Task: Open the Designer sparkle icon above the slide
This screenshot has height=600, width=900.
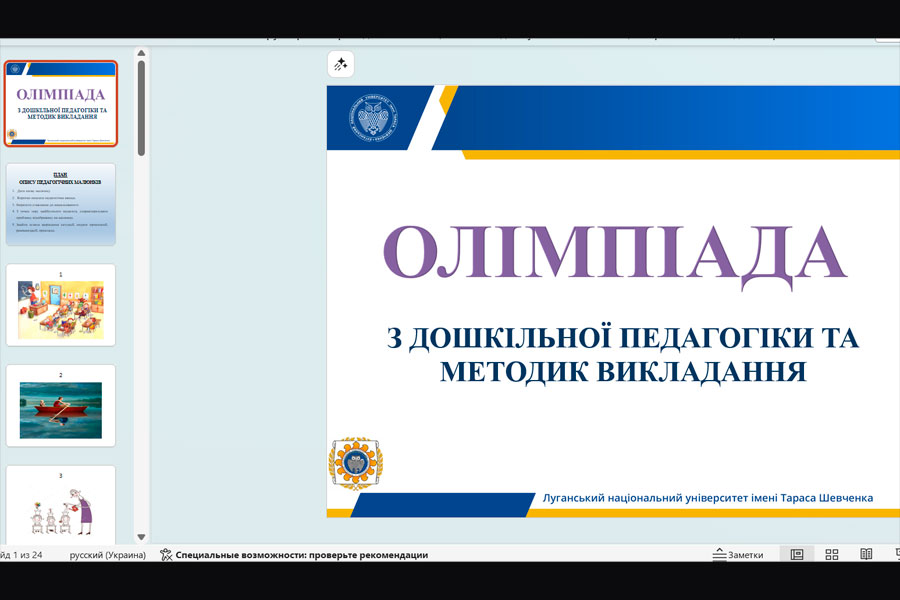Action: click(340, 64)
